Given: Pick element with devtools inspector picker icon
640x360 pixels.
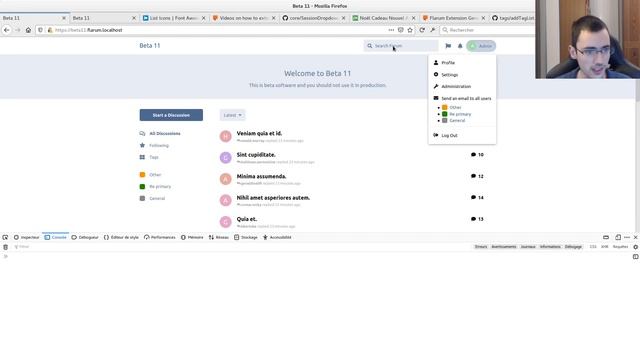Looking at the screenshot, I should (x=5, y=237).
